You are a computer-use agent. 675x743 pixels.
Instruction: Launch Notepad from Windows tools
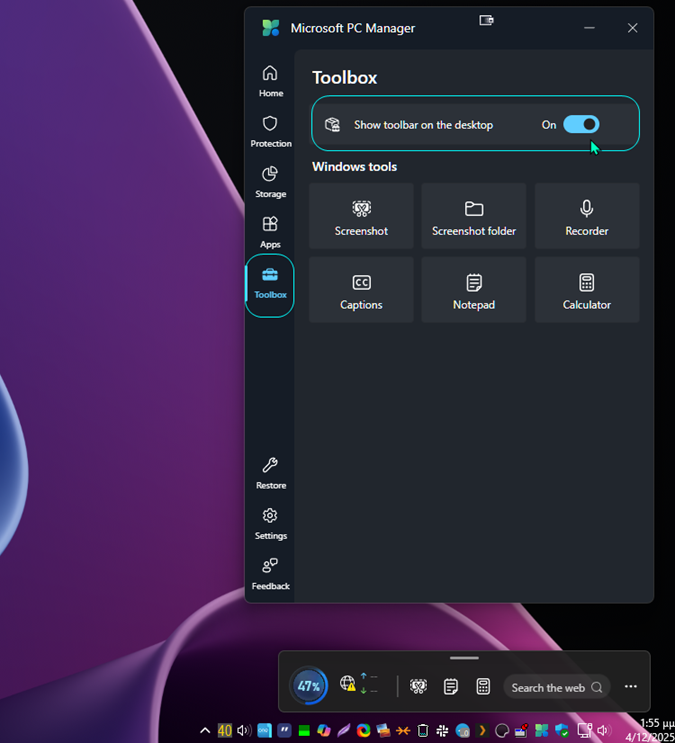pyautogui.click(x=474, y=290)
